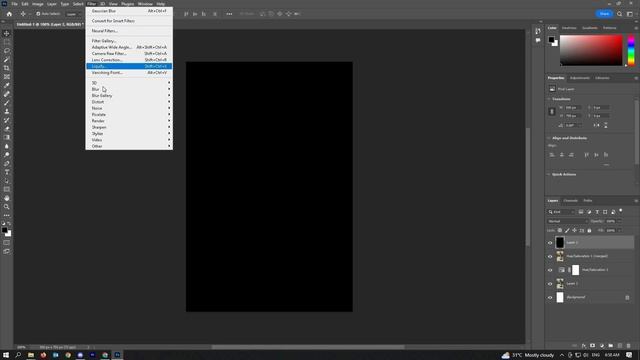640x360 pixels.
Task: Choose Vanishing Point menu entry
Action: (x=129, y=73)
